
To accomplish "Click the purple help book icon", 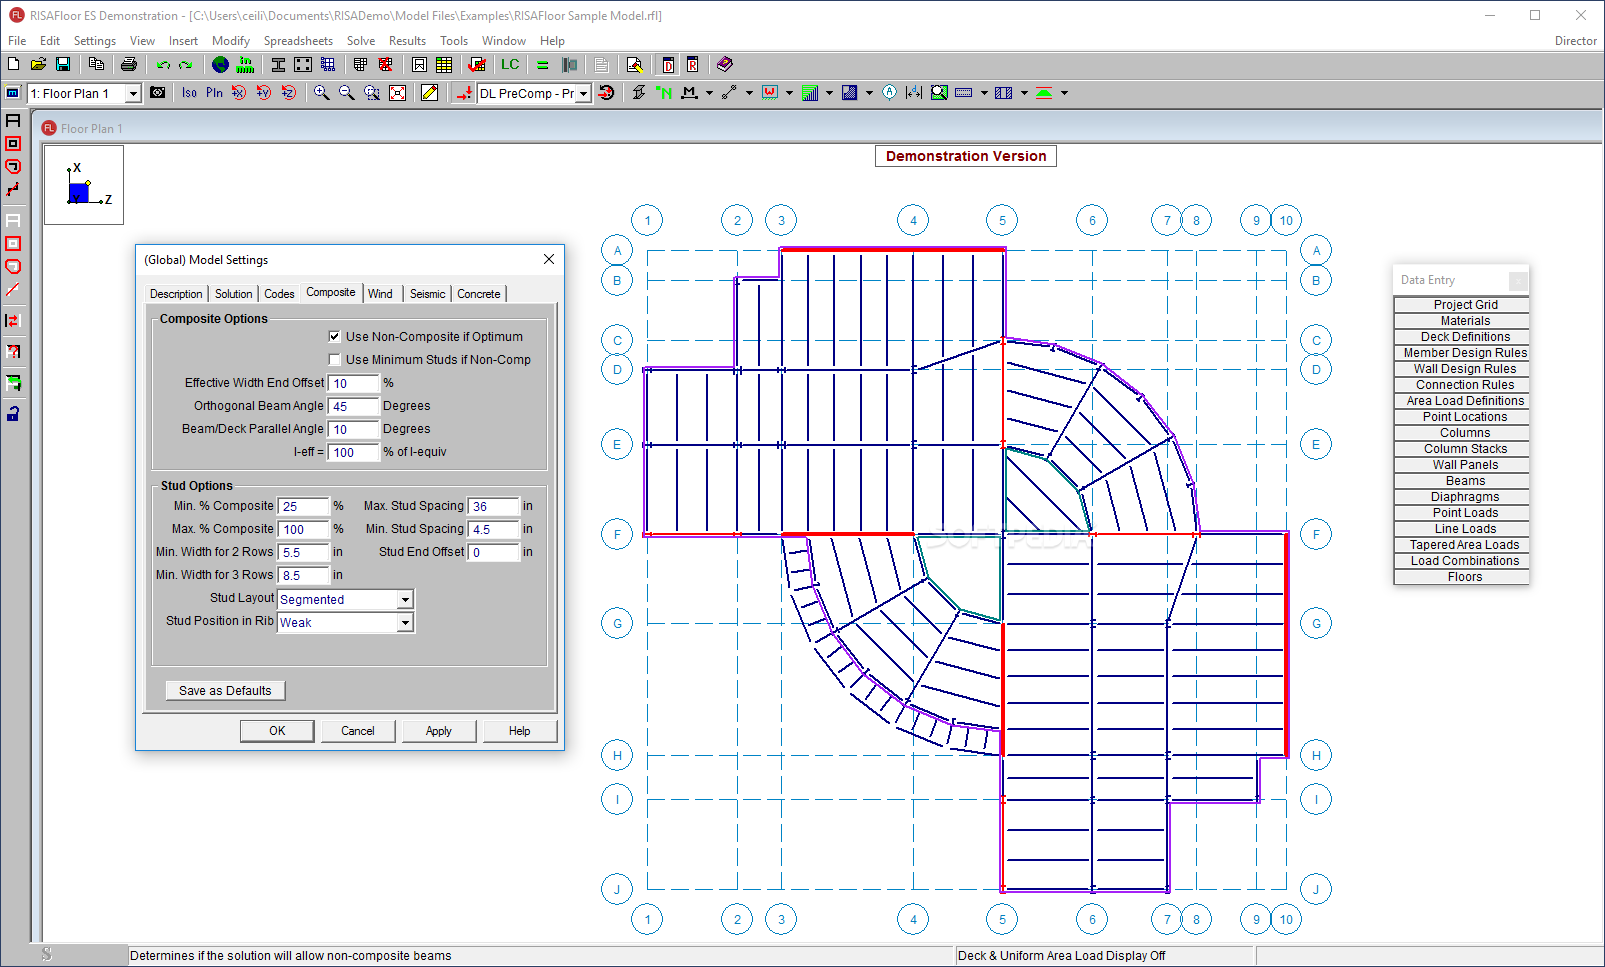I will [x=725, y=64].
